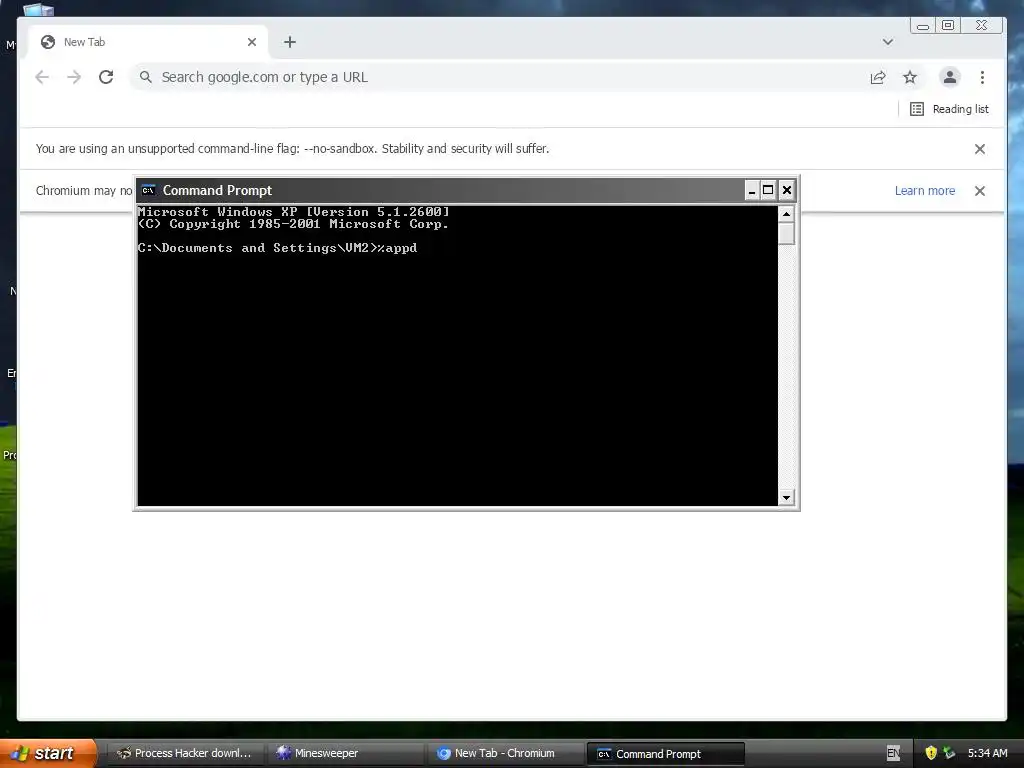Click the 5:34 AM clock
1024x768 pixels.
(x=987, y=753)
